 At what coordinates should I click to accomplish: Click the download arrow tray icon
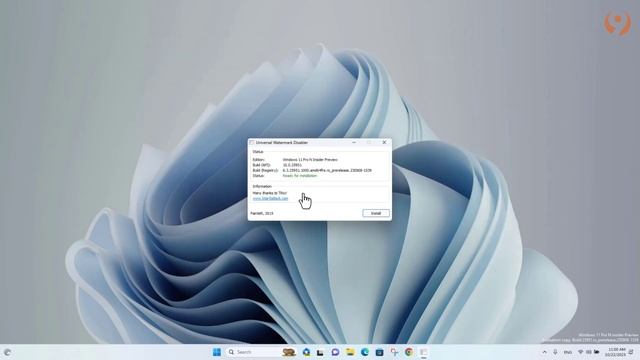point(556,352)
